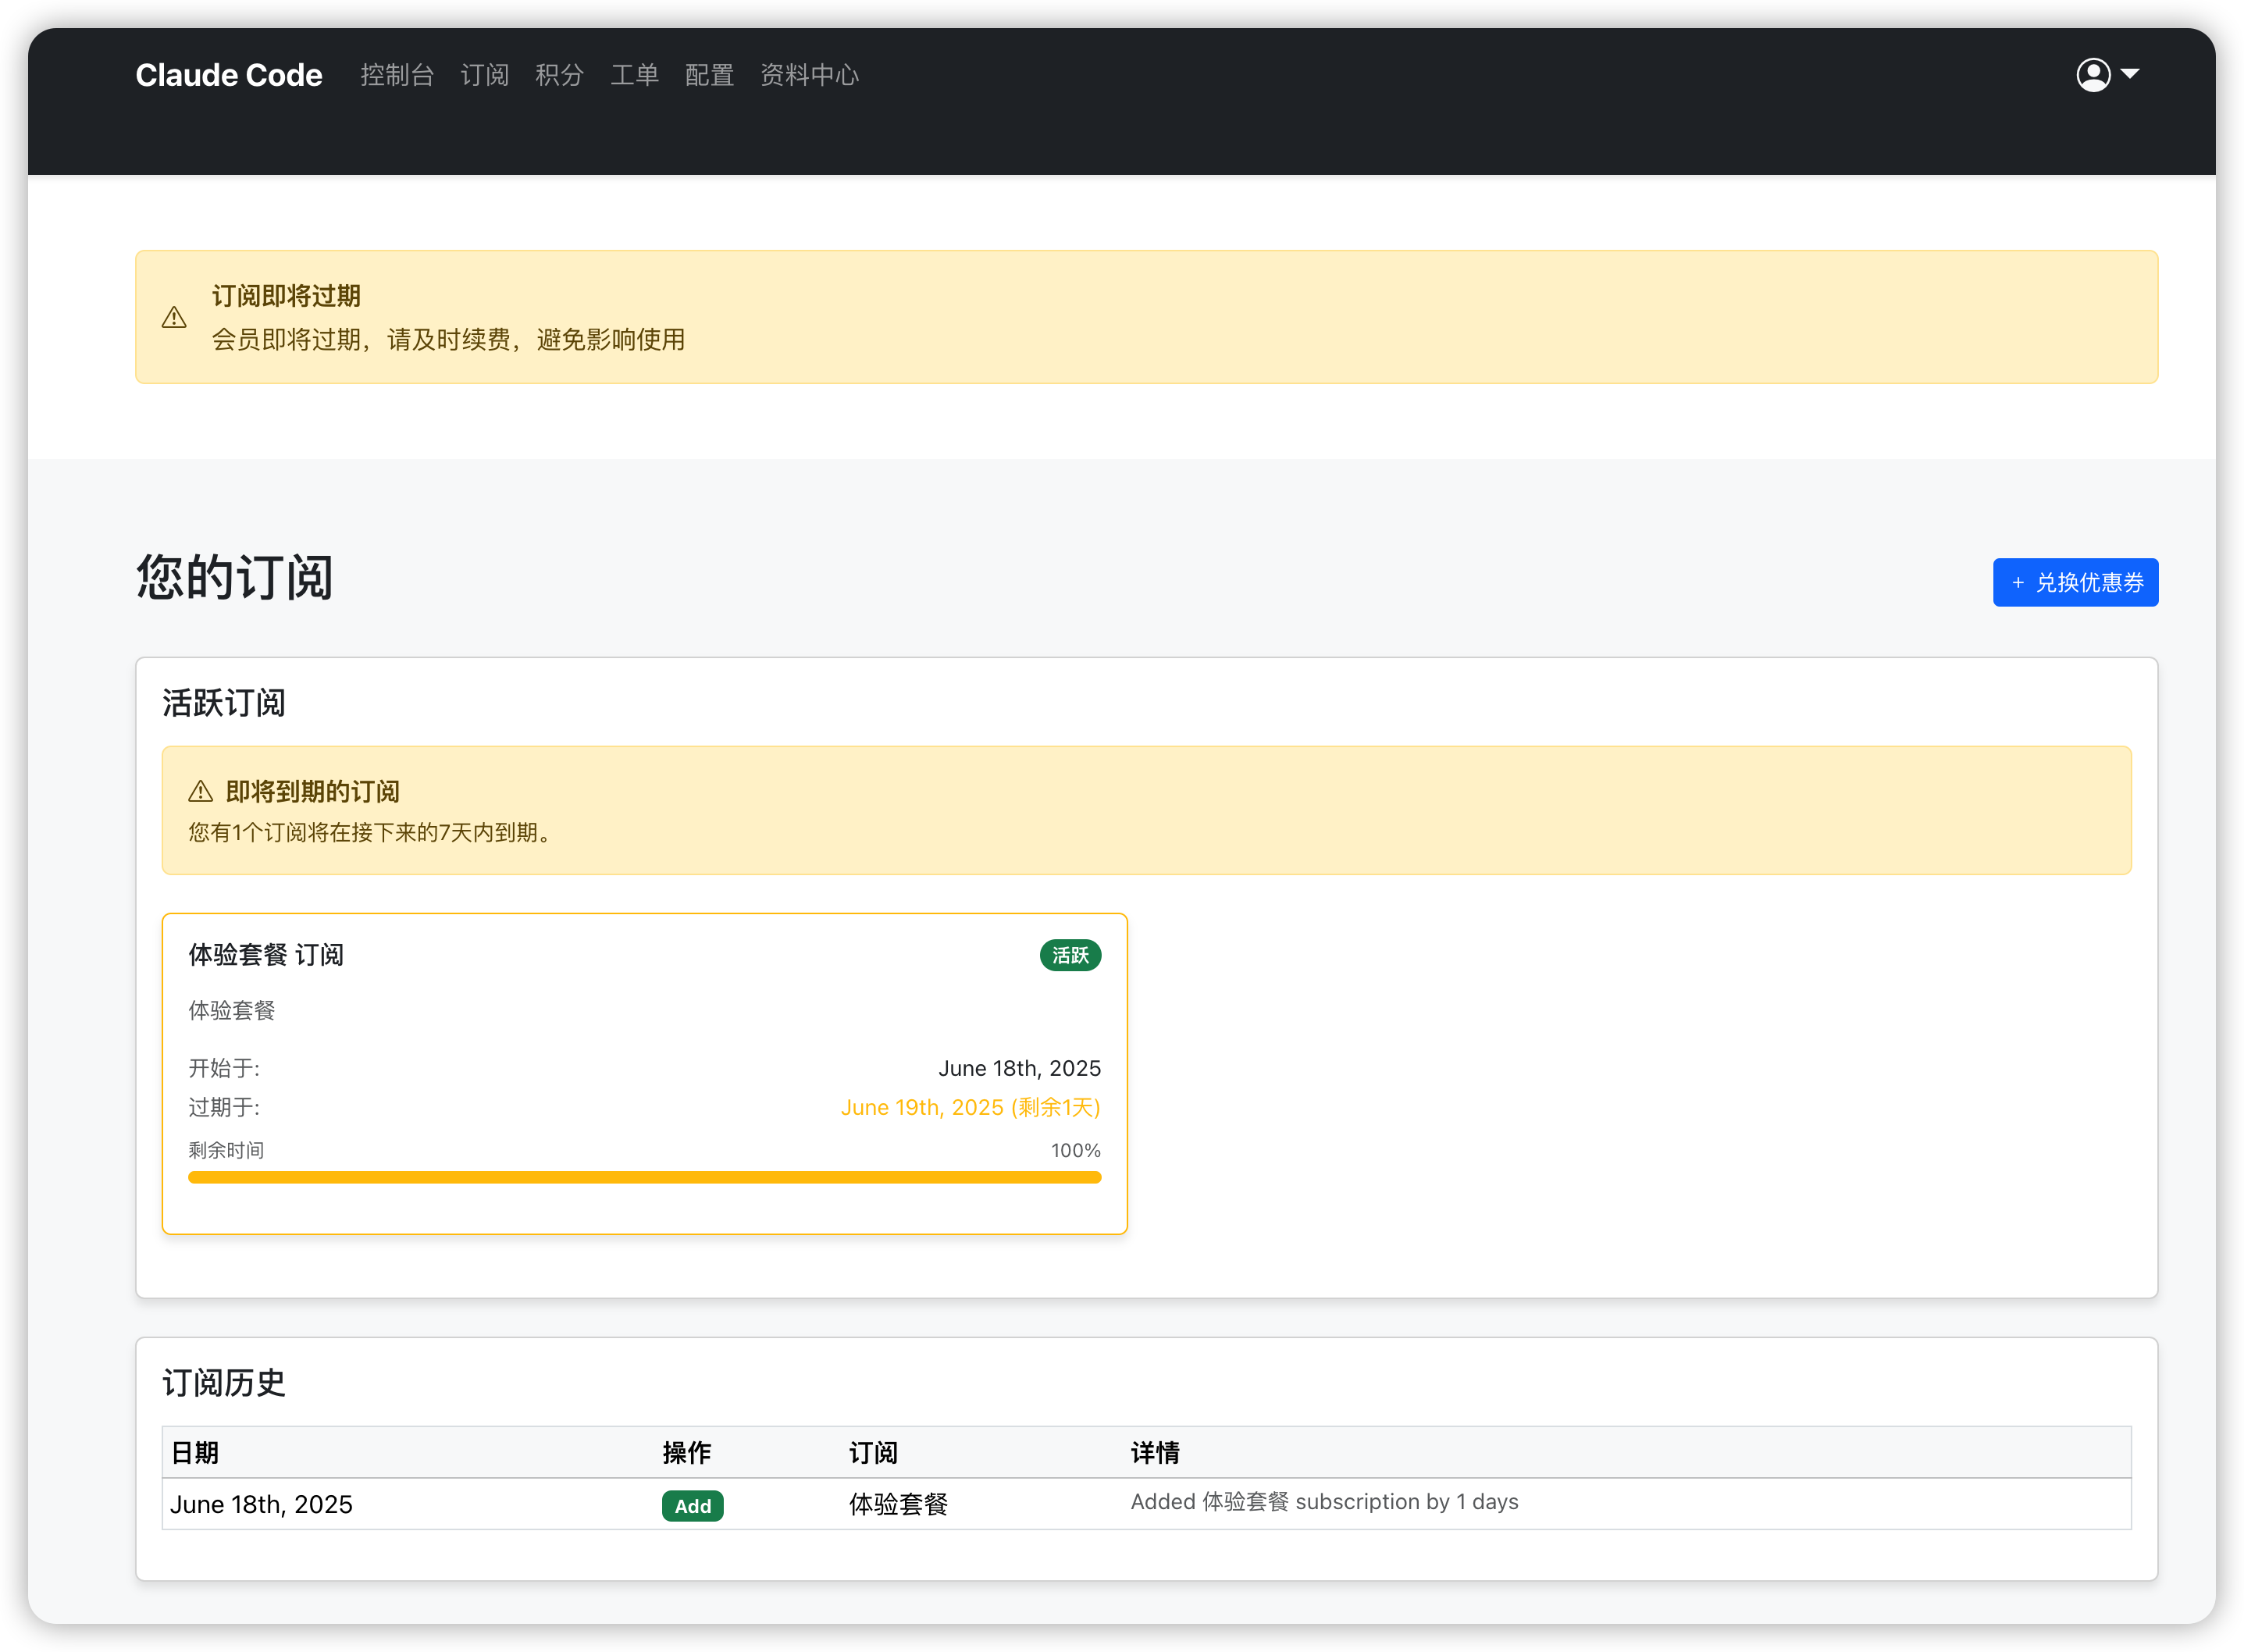Open 资料中心 from the navbar

[809, 75]
